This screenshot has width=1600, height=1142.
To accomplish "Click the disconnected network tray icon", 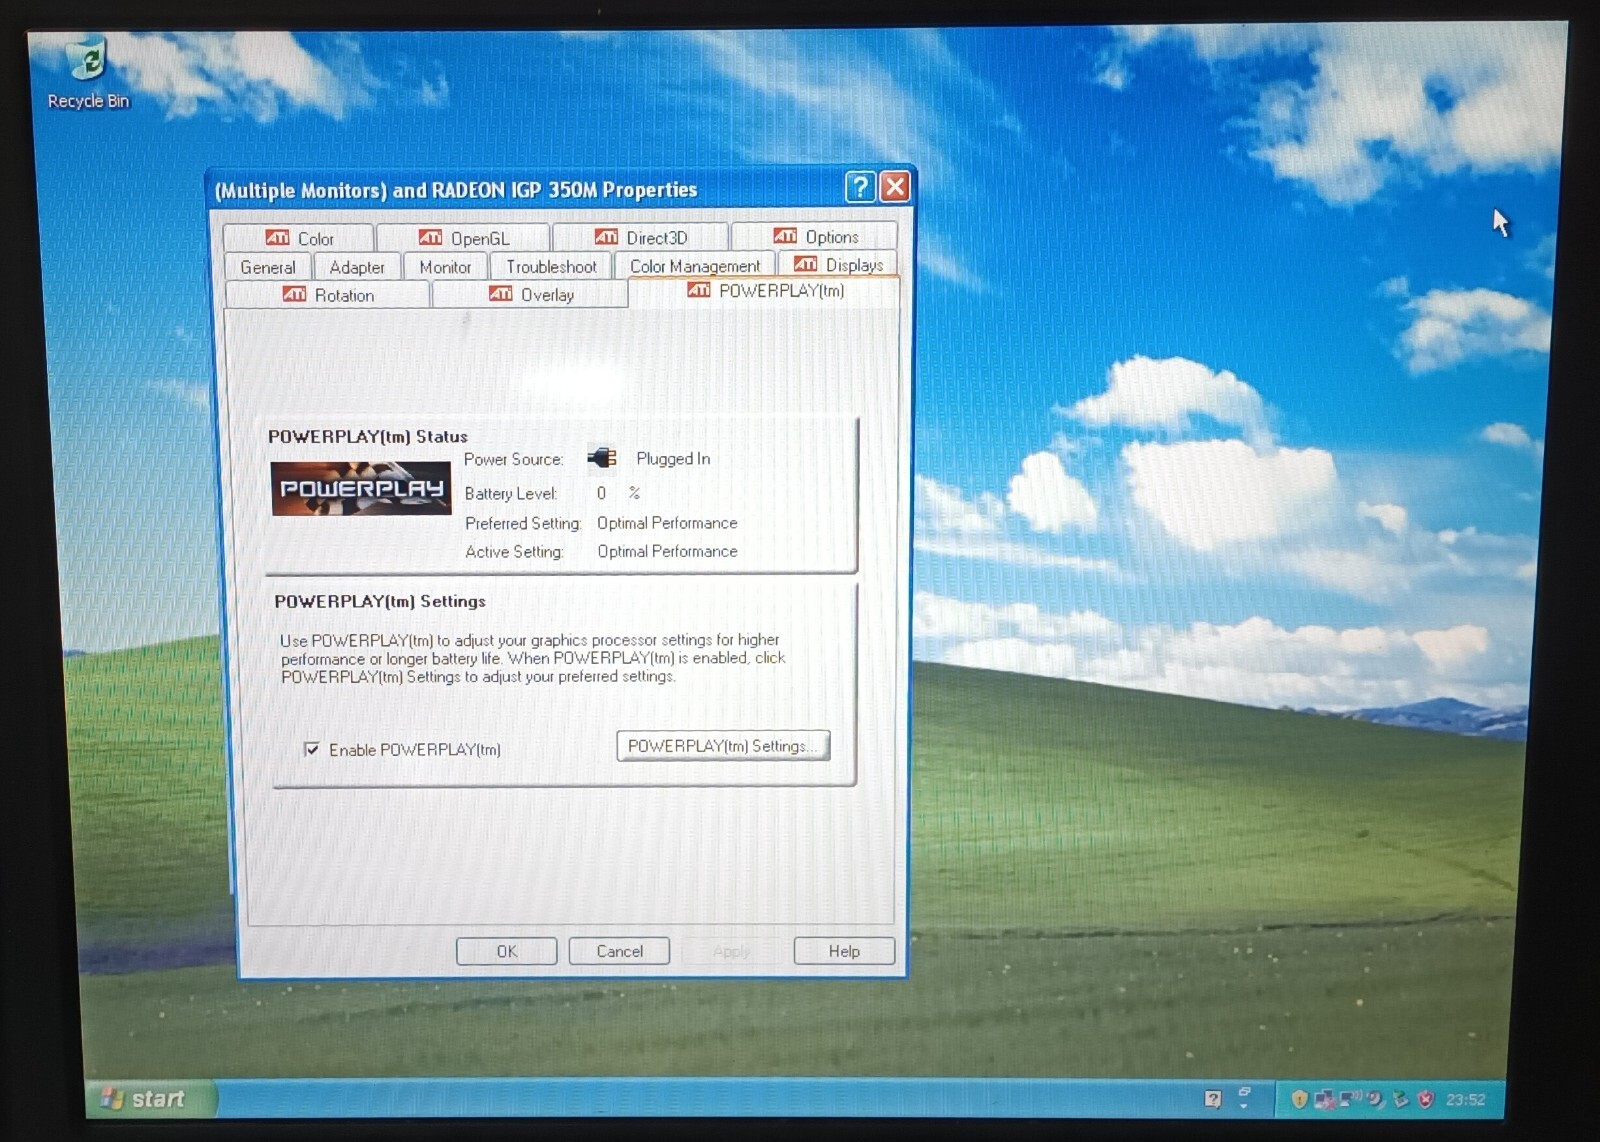I will (1325, 1099).
